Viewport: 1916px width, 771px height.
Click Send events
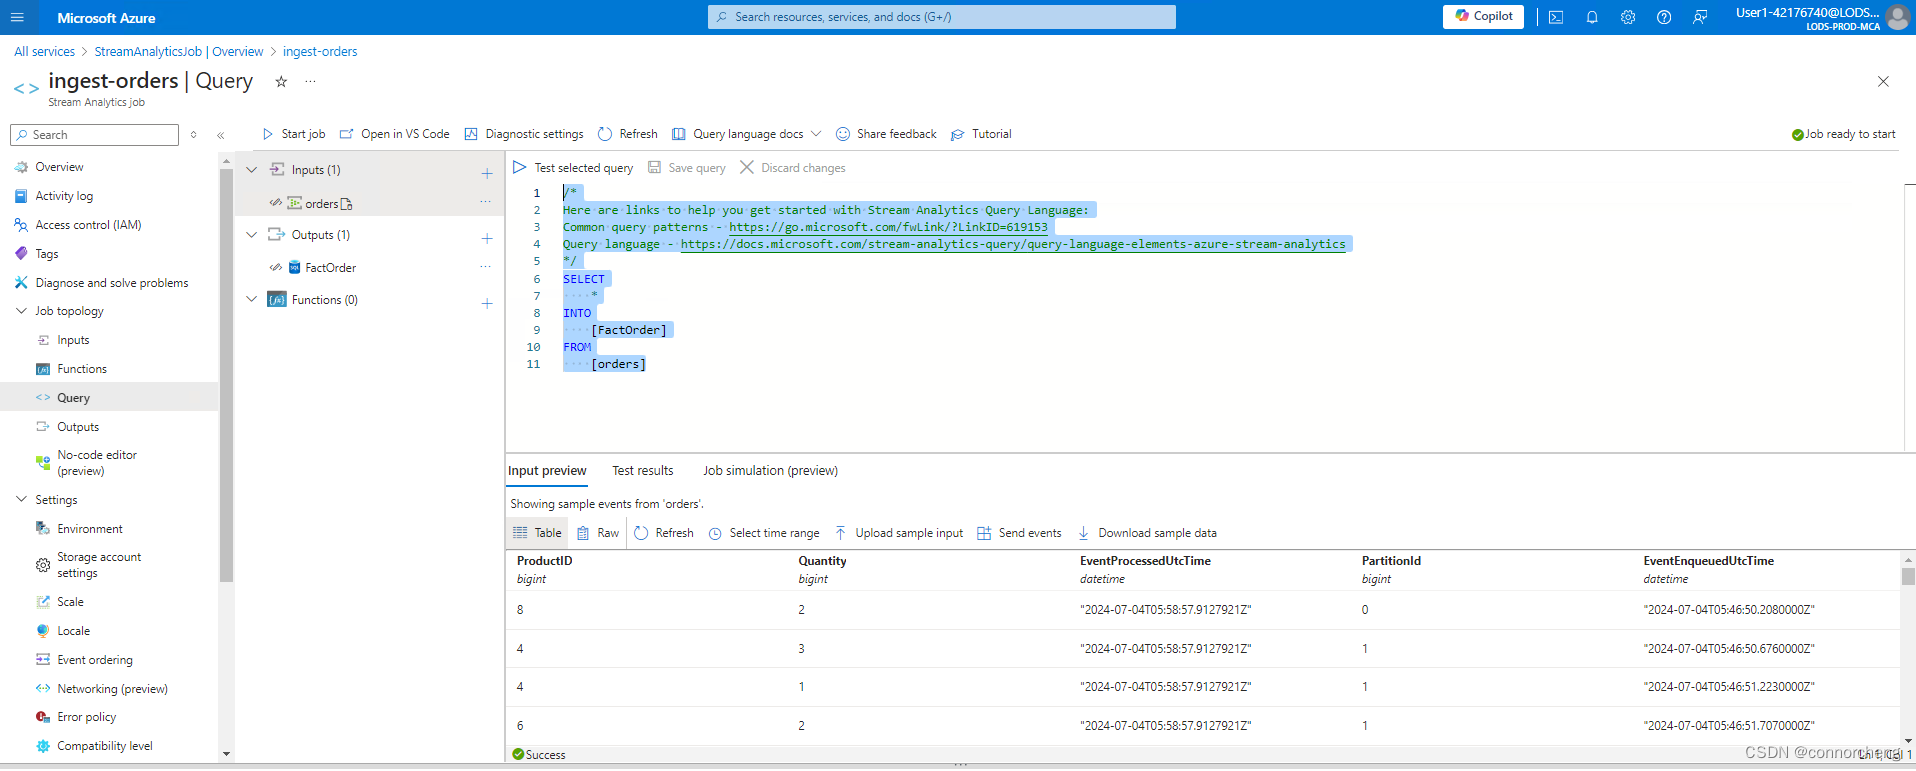coord(1019,533)
